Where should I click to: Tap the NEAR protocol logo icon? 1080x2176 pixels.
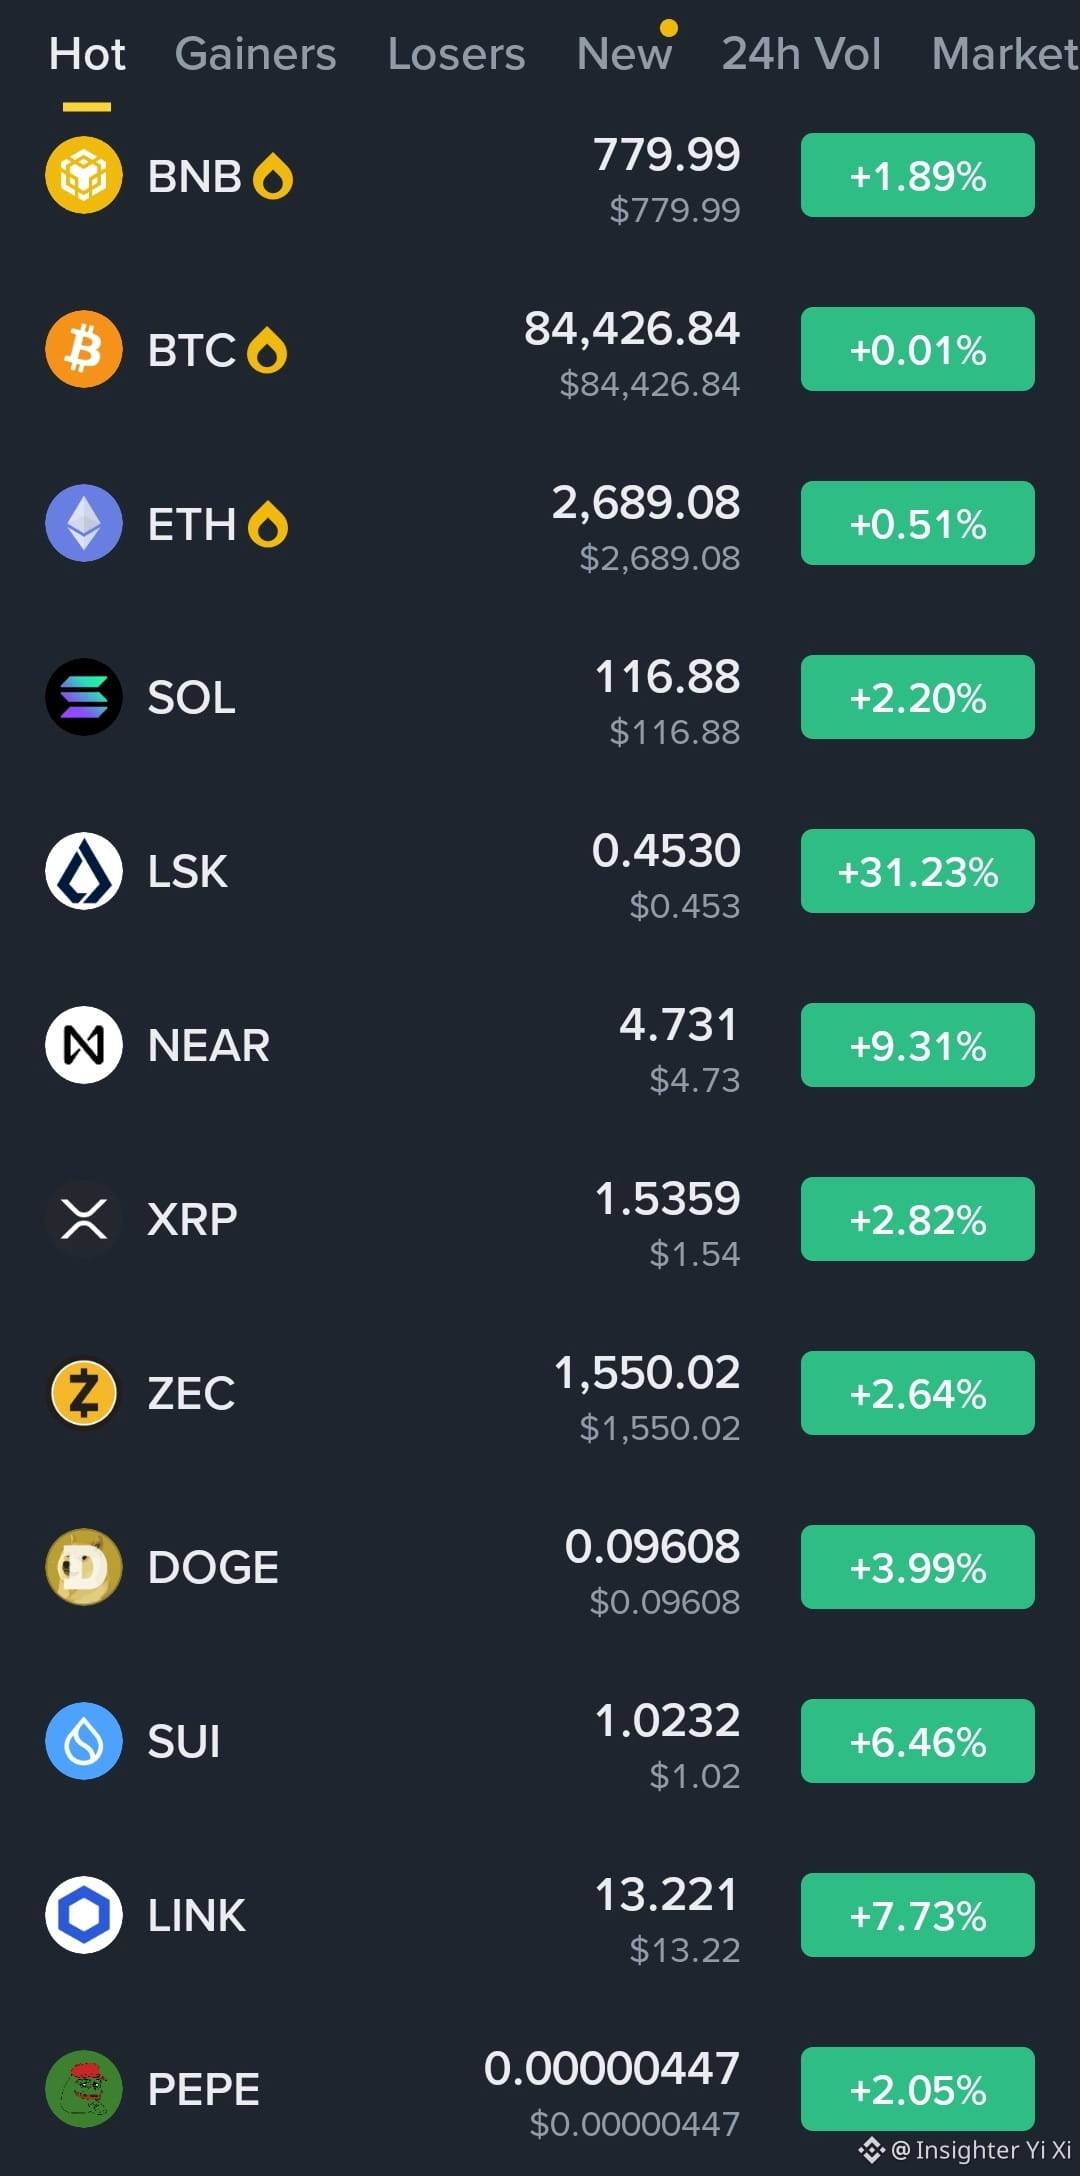(x=84, y=1045)
